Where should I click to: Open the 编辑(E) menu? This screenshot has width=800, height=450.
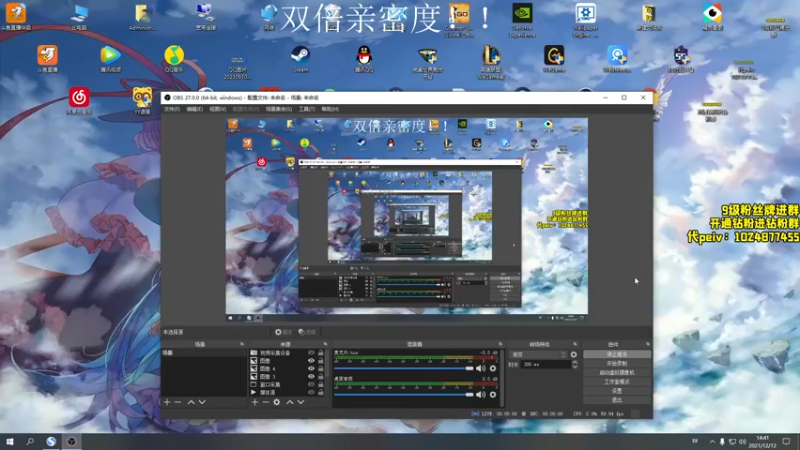[194, 109]
